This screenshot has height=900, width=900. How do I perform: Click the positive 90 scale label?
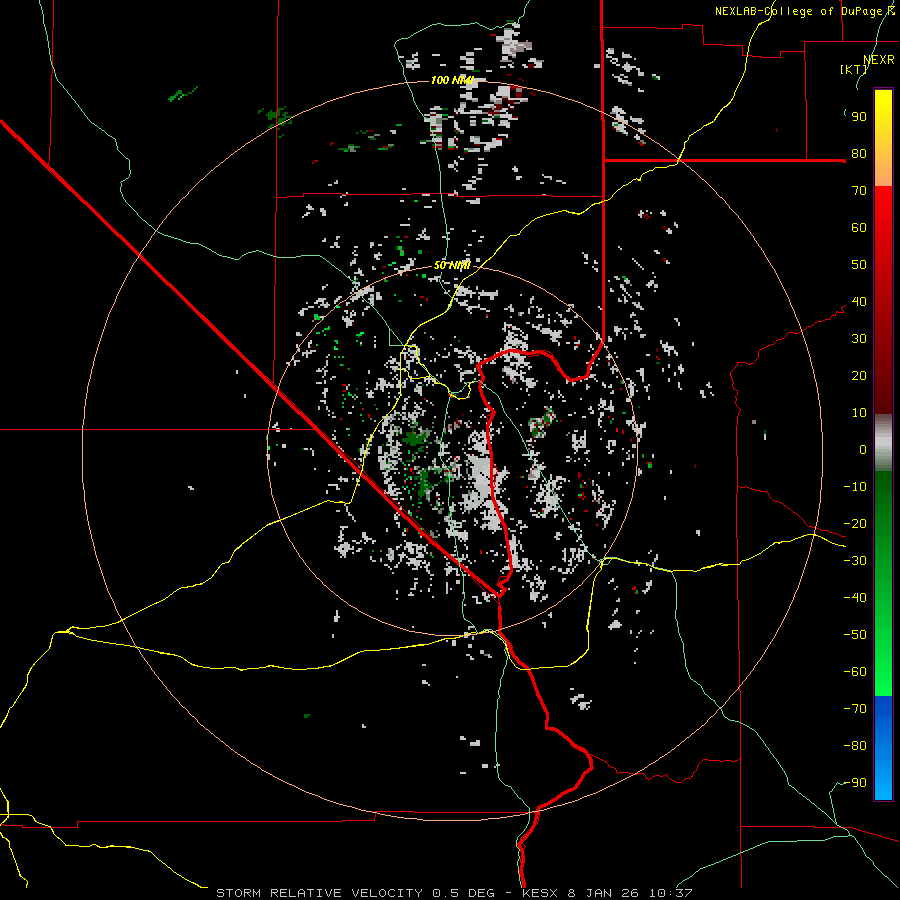(x=859, y=117)
